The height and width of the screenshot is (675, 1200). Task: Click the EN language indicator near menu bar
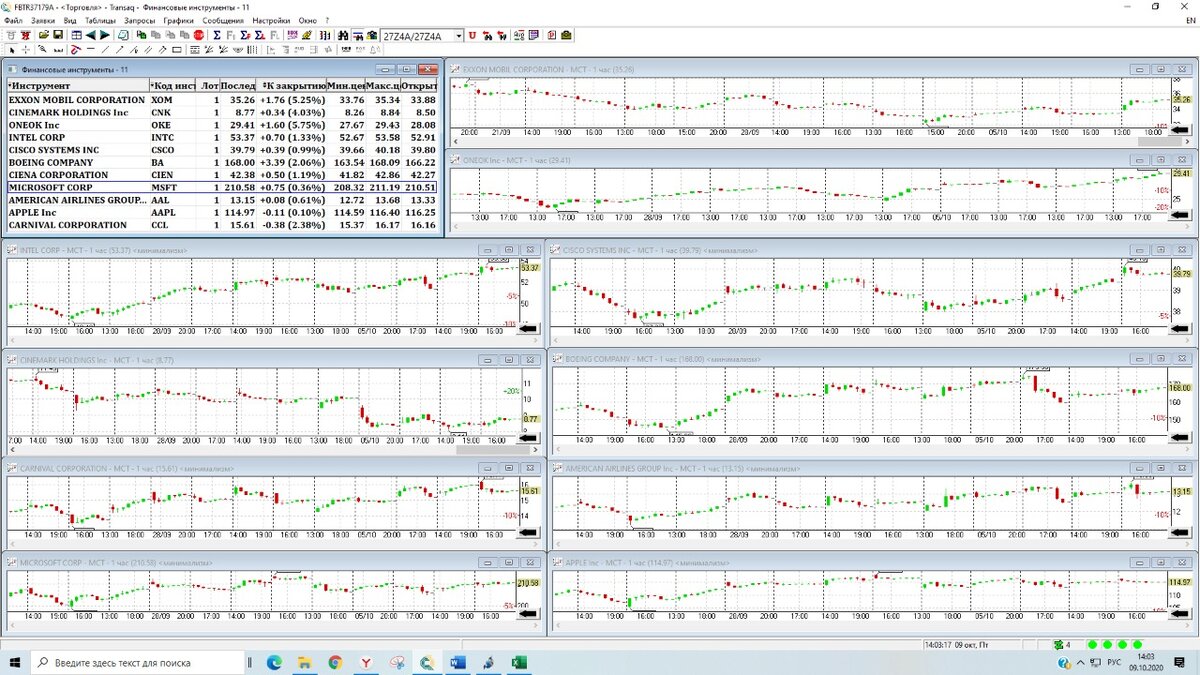[x=1189, y=20]
